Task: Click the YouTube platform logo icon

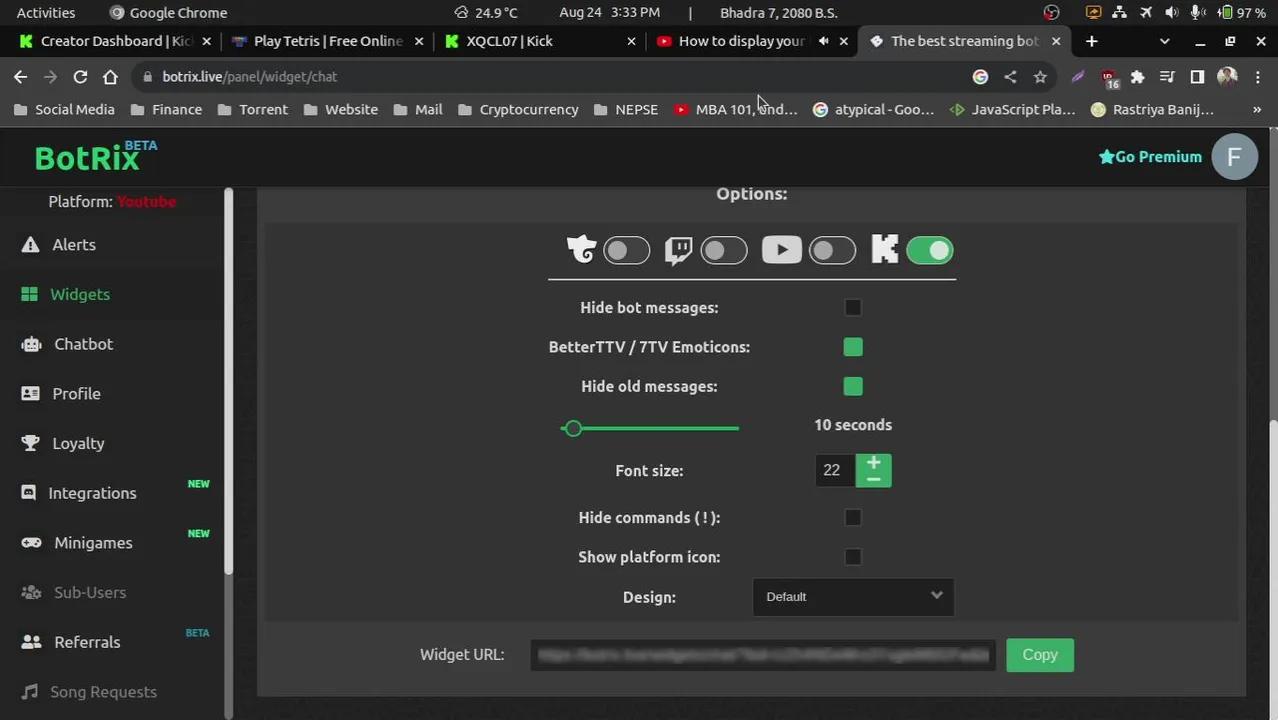Action: click(781, 249)
